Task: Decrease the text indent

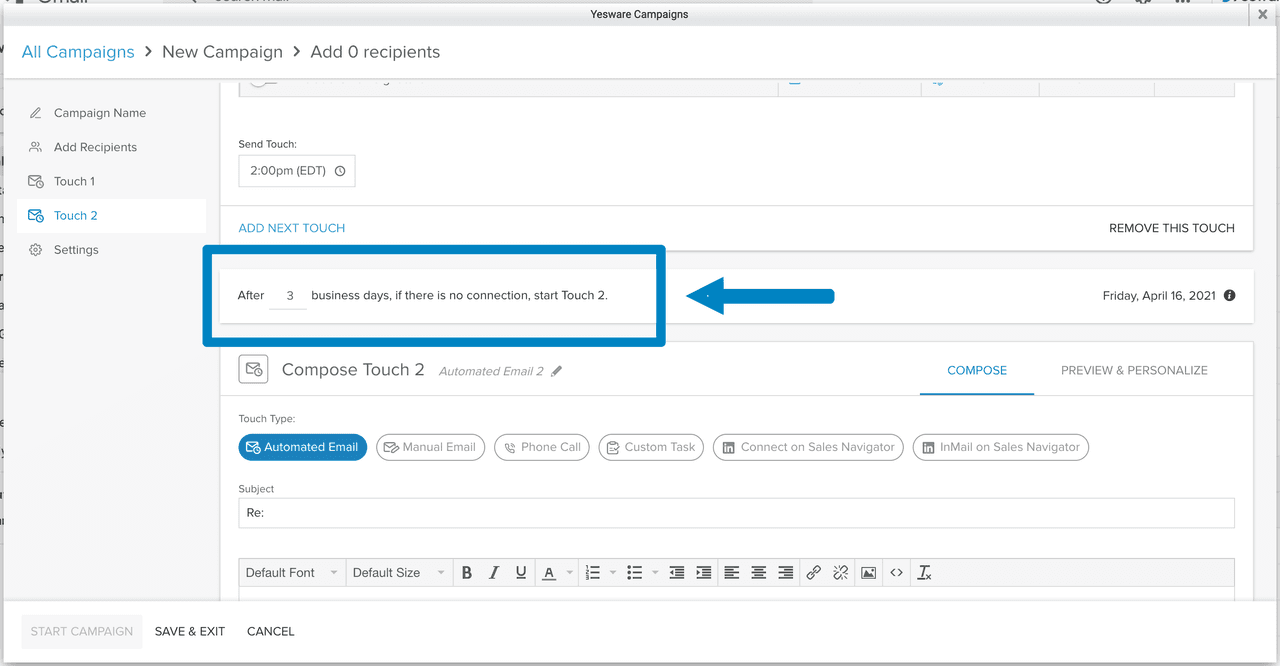Action: click(677, 573)
